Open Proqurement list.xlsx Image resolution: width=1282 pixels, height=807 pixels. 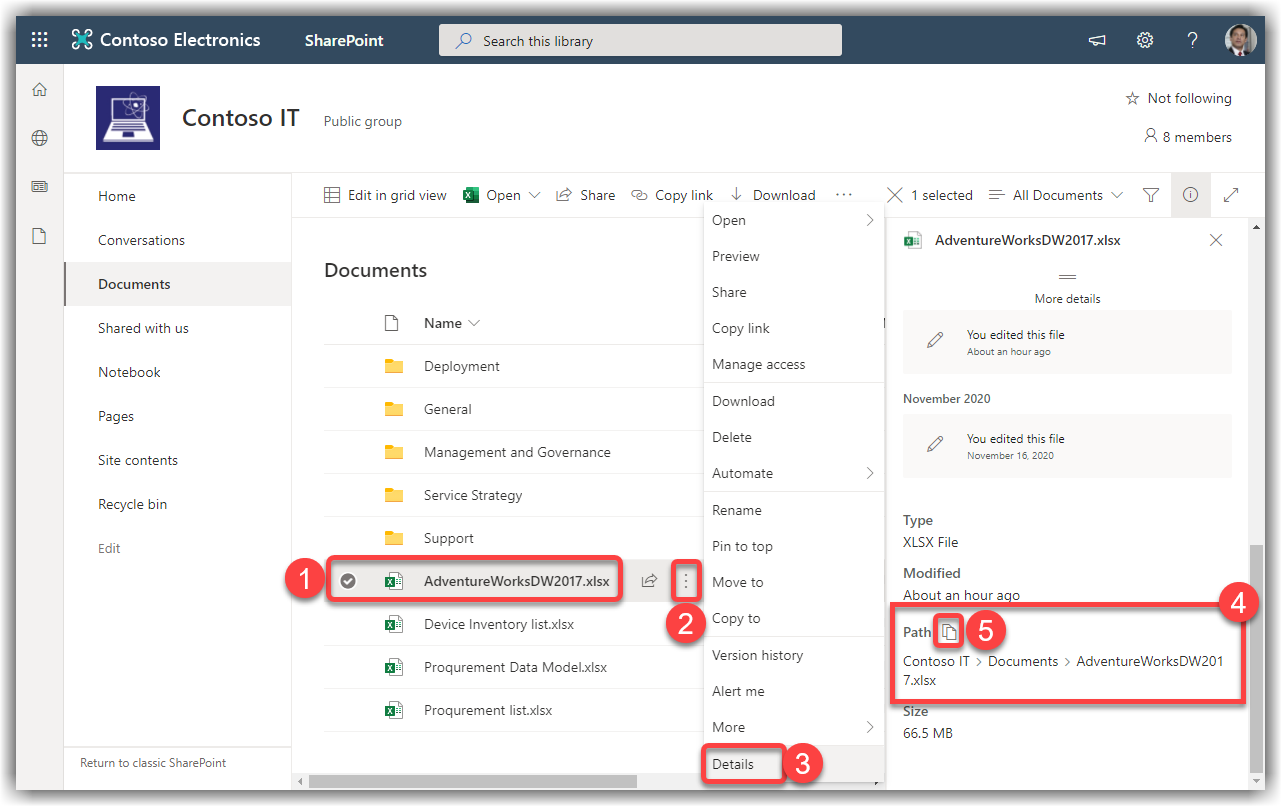pyautogui.click(x=487, y=710)
